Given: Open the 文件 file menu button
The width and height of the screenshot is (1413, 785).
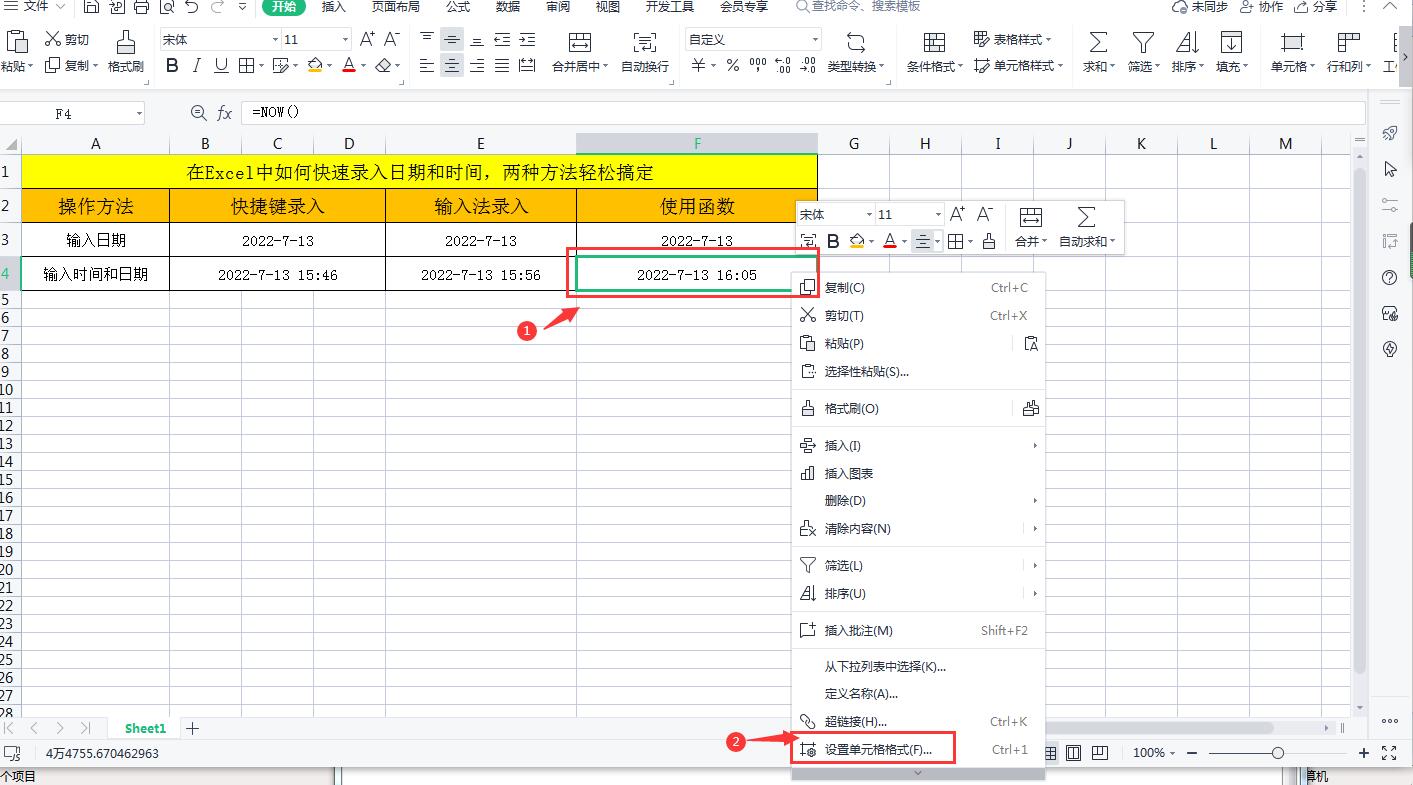Looking at the screenshot, I should [36, 7].
